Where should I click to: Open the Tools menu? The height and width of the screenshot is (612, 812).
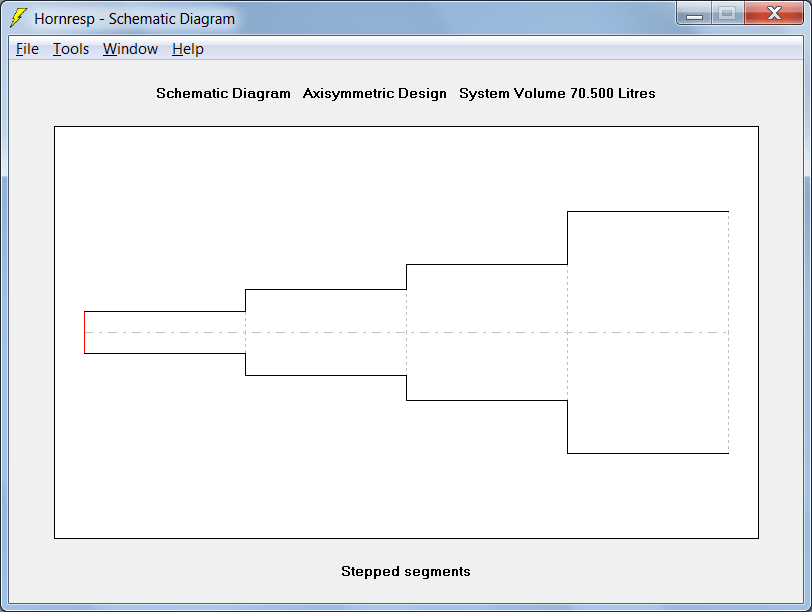click(x=71, y=49)
